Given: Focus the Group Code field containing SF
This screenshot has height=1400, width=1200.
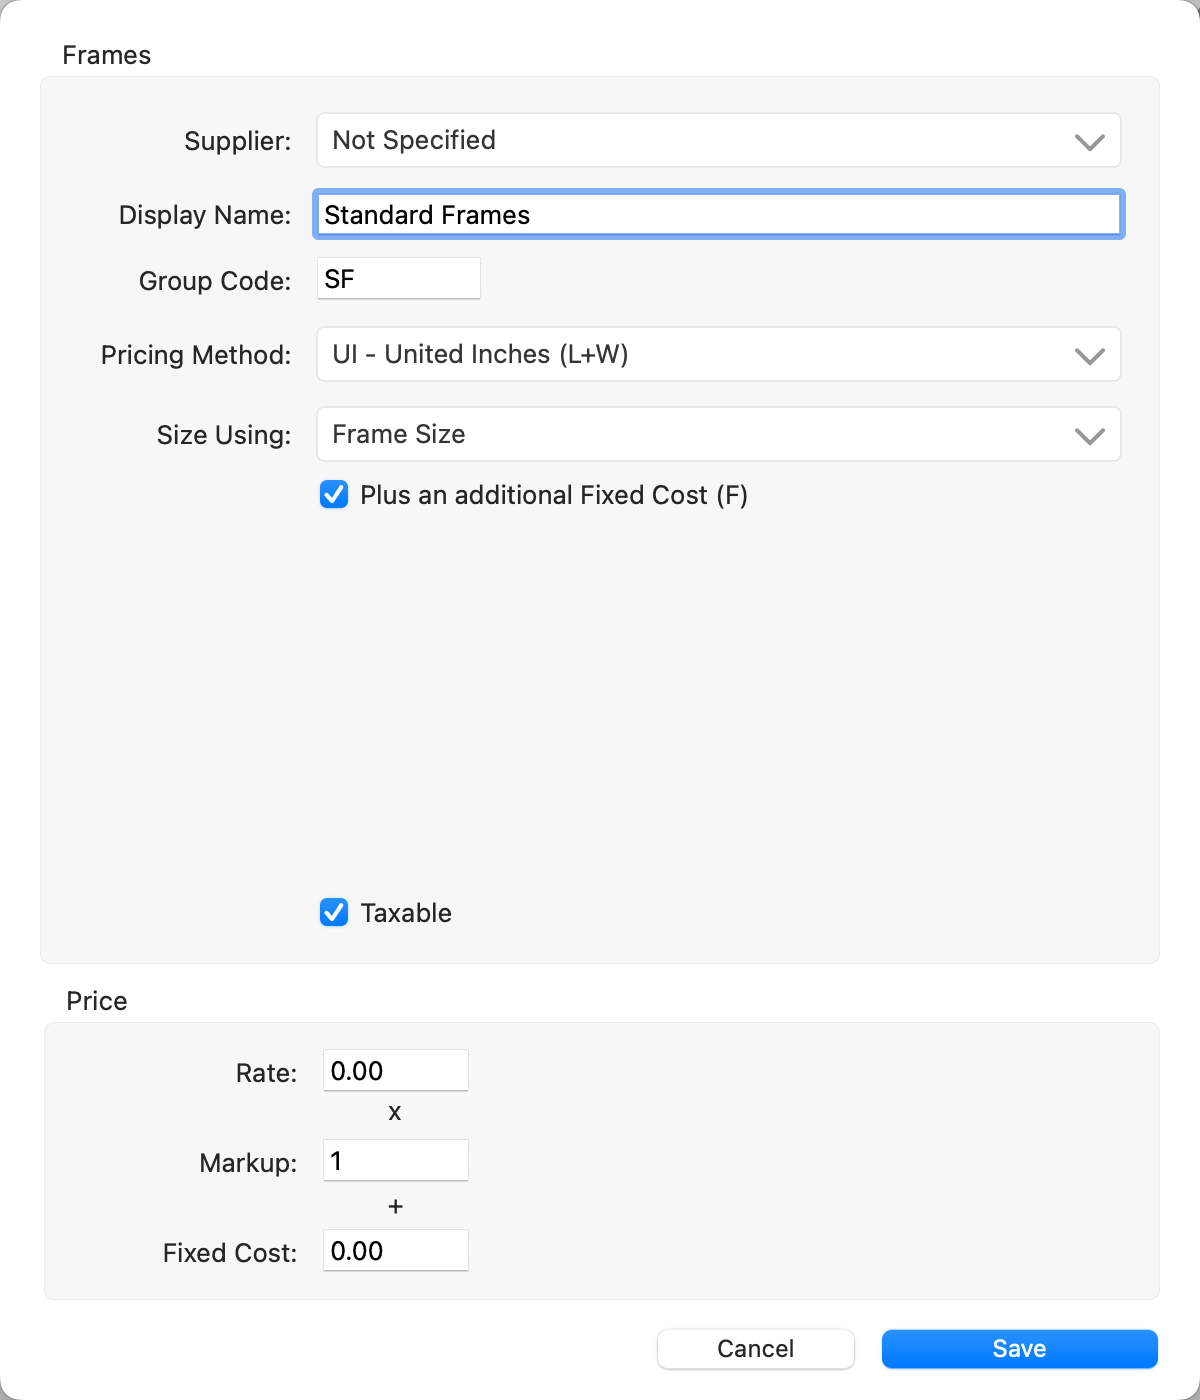Looking at the screenshot, I should coord(398,279).
